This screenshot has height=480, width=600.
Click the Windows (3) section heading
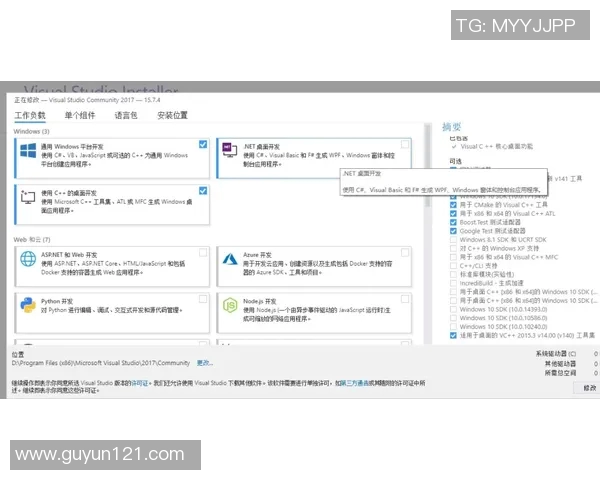31,131
